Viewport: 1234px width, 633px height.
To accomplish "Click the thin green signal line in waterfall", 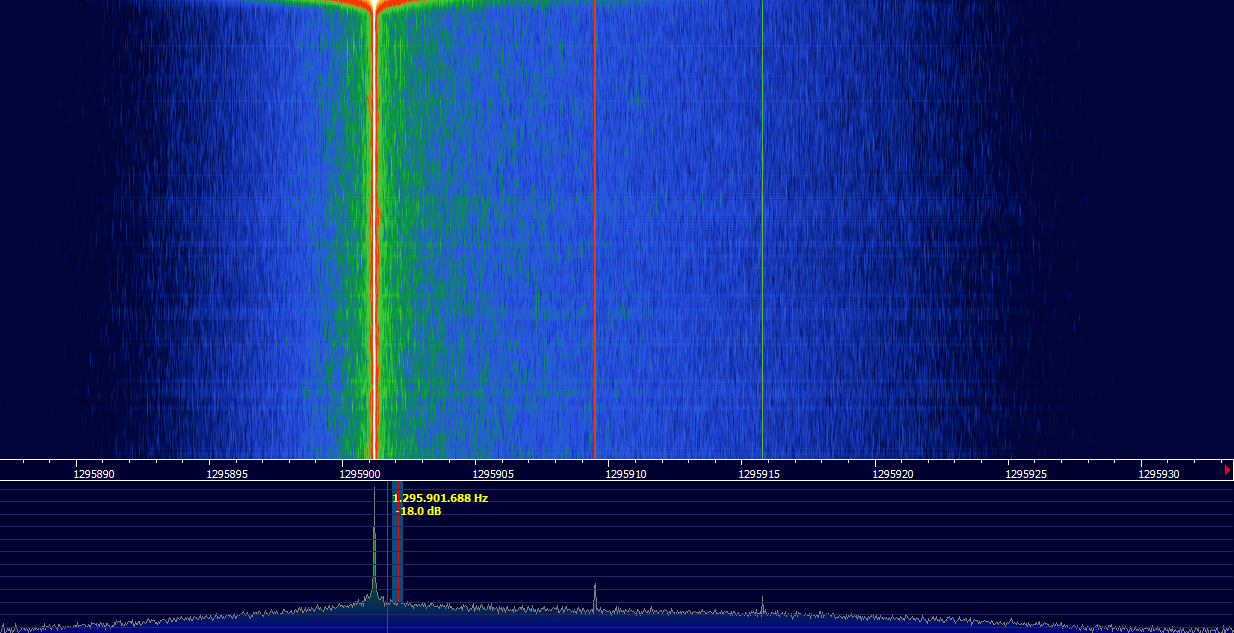I will pyautogui.click(x=762, y=250).
